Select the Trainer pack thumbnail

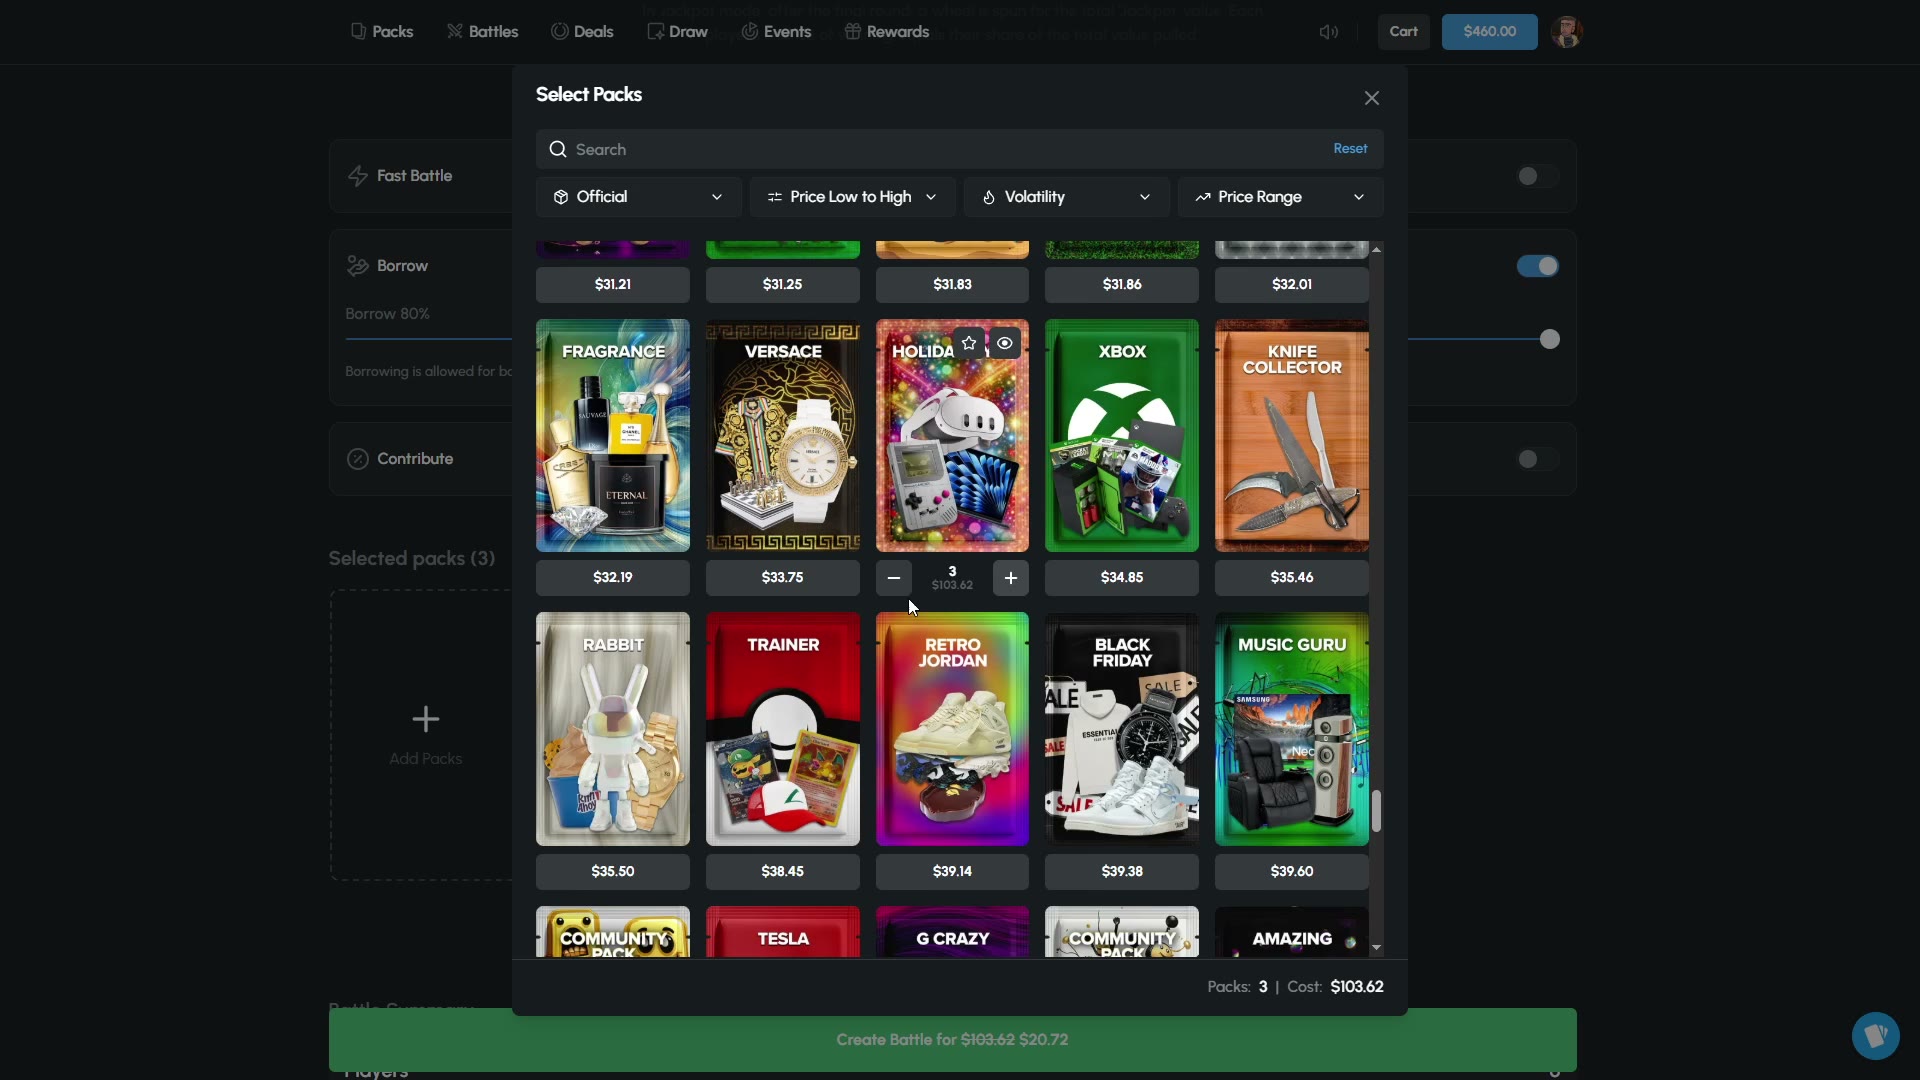point(783,729)
